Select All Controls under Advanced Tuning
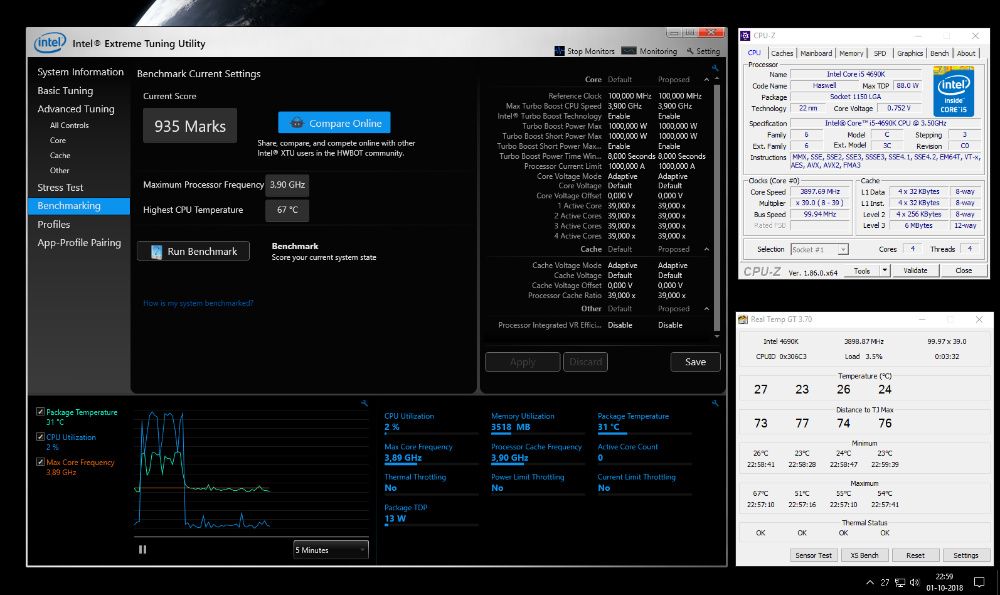Viewport: 1000px width, 595px height. coord(70,126)
